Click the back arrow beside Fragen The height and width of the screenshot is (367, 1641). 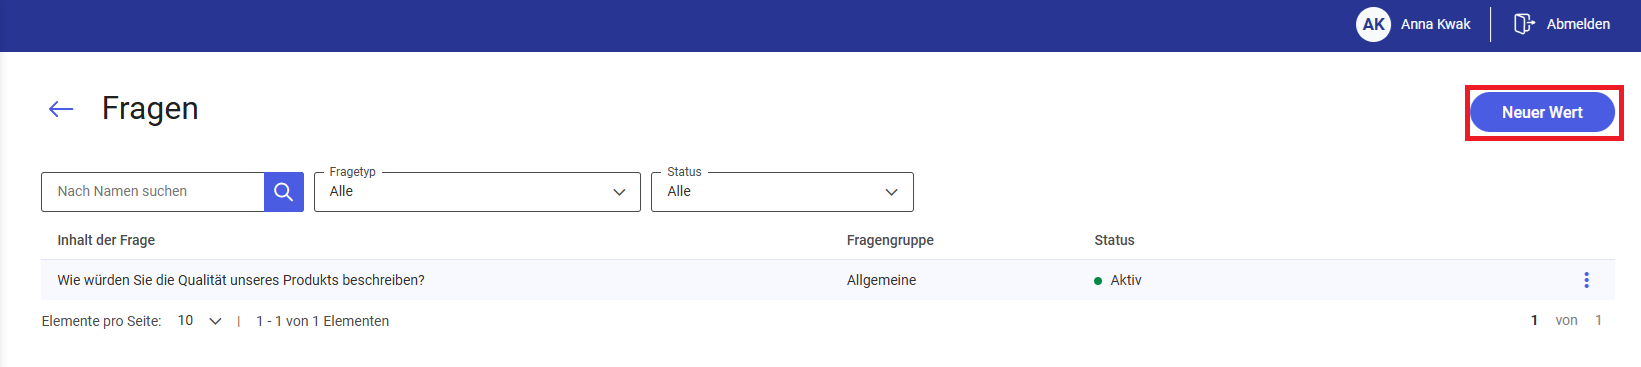pos(61,109)
